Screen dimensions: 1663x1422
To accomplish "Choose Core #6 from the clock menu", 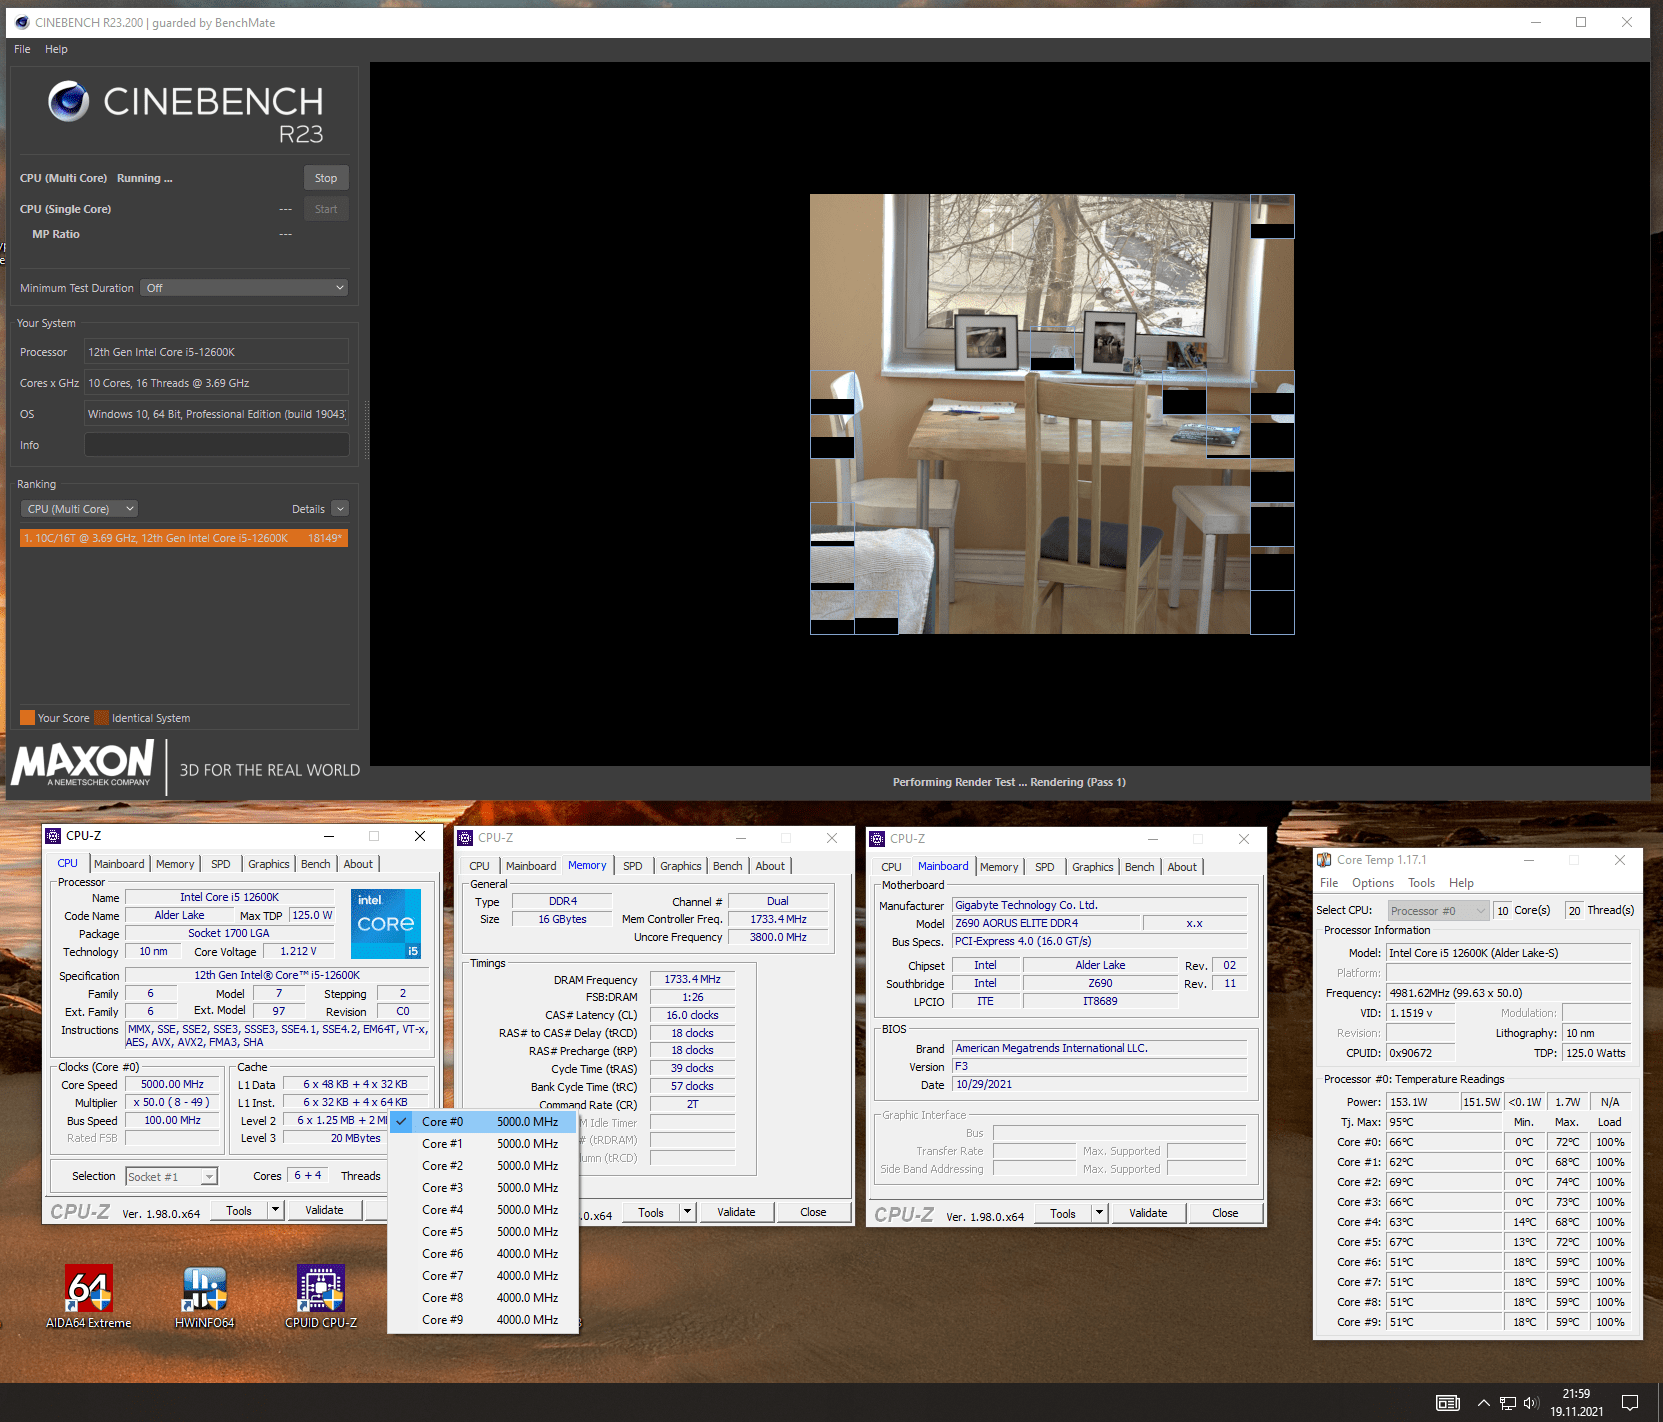I will coord(484,1254).
